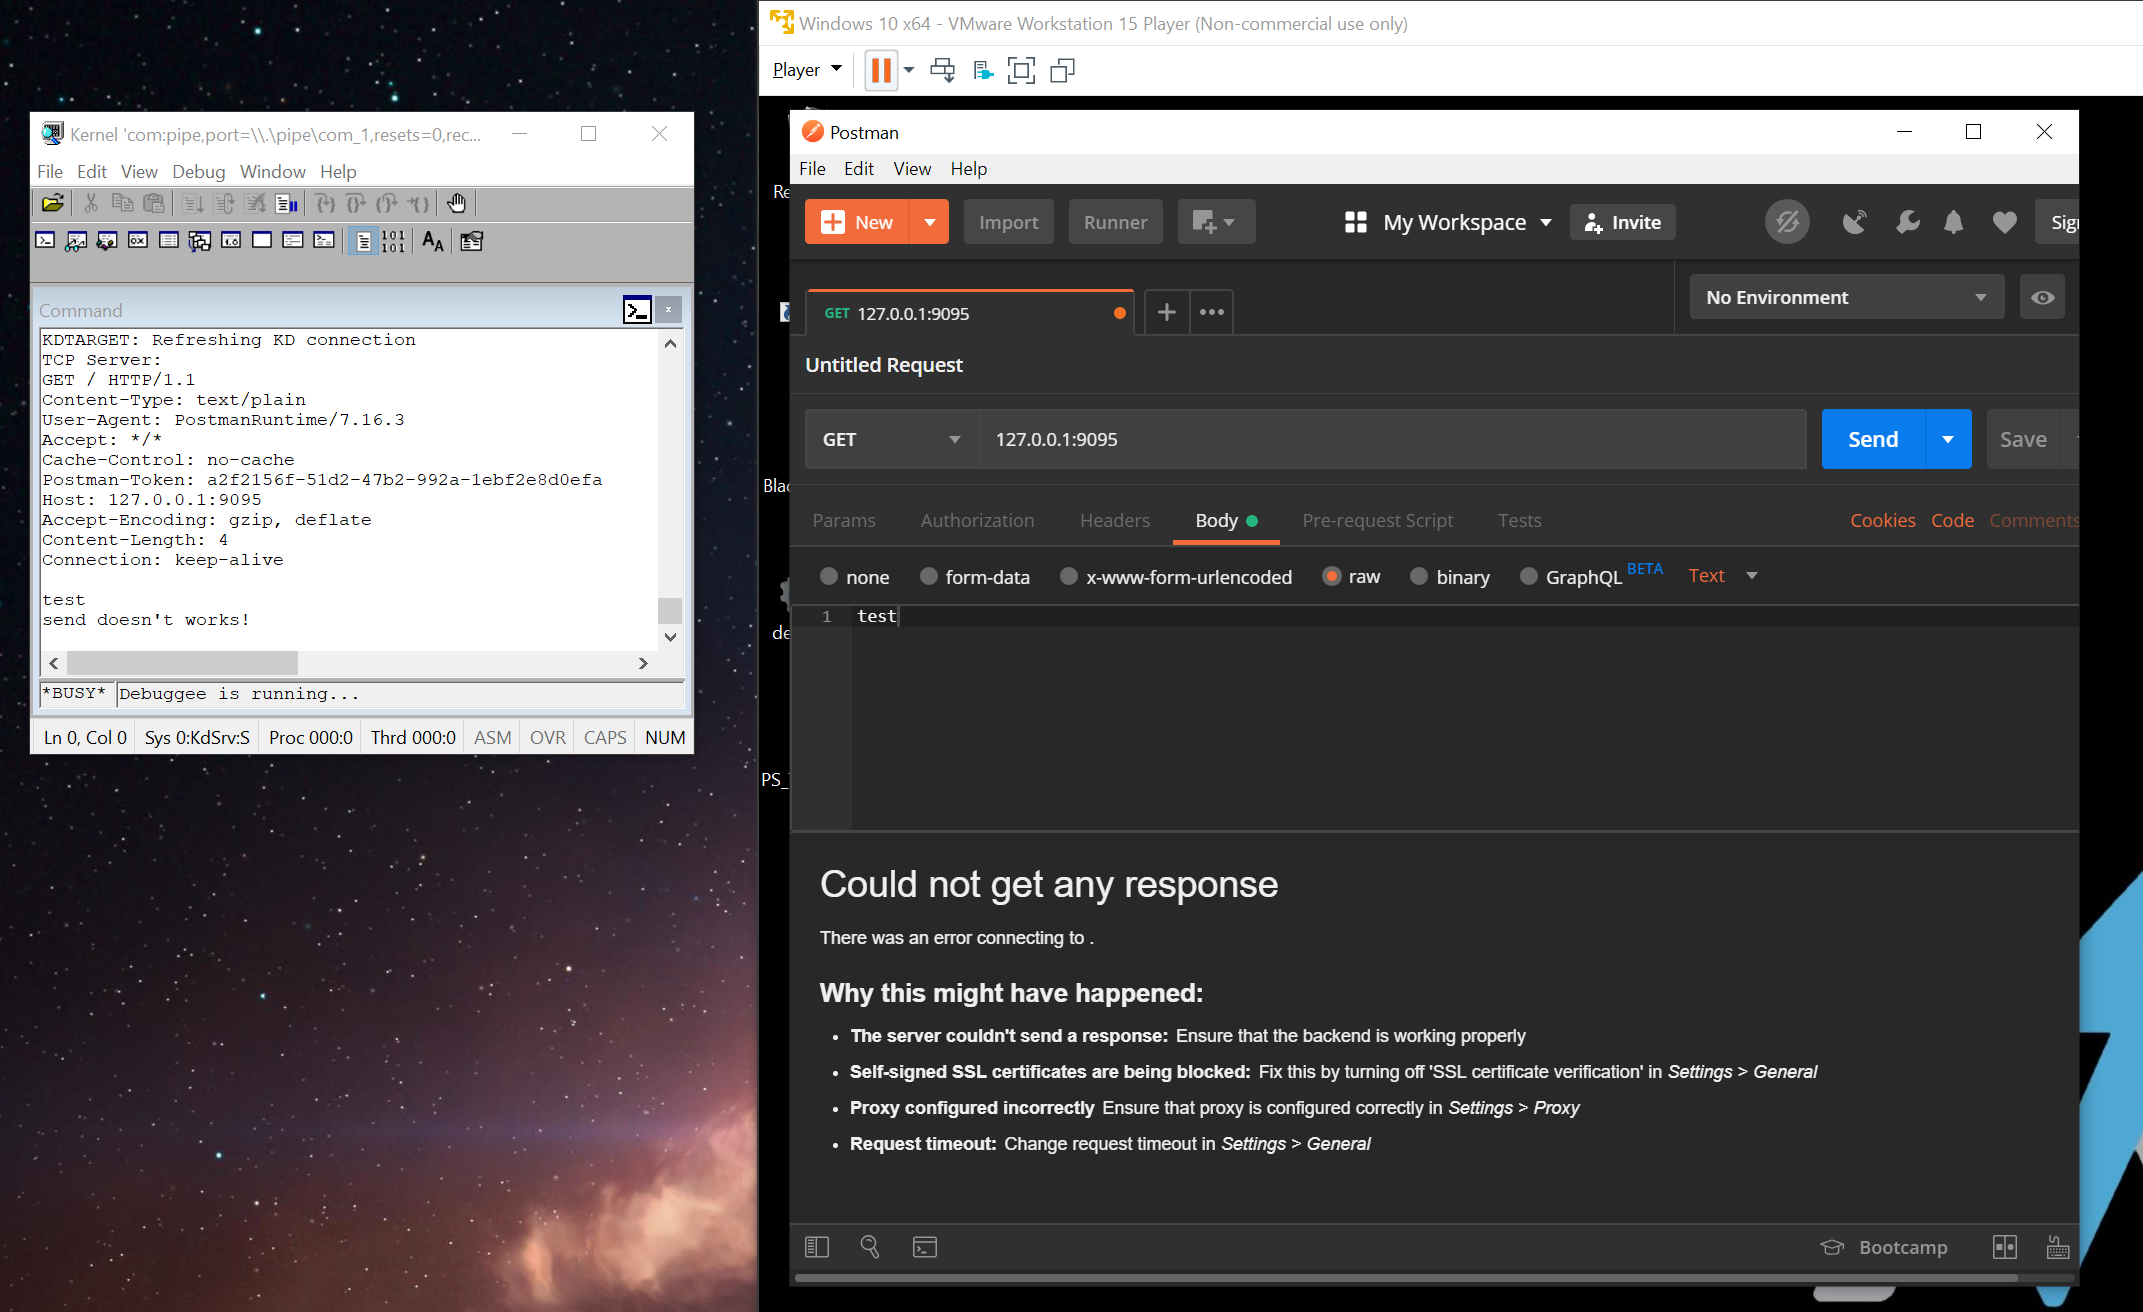
Task: Click the Open Source File folder icon
Action: pyautogui.click(x=52, y=203)
